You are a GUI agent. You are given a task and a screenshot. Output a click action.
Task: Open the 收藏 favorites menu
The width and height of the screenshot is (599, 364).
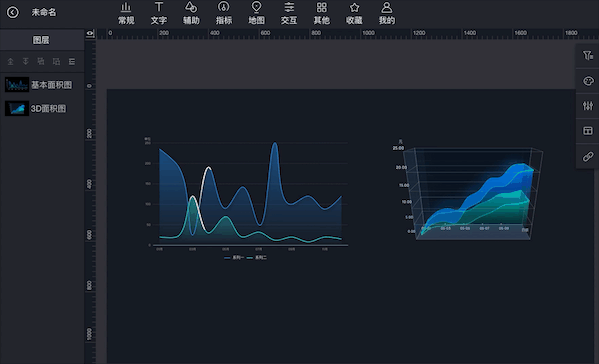point(354,13)
